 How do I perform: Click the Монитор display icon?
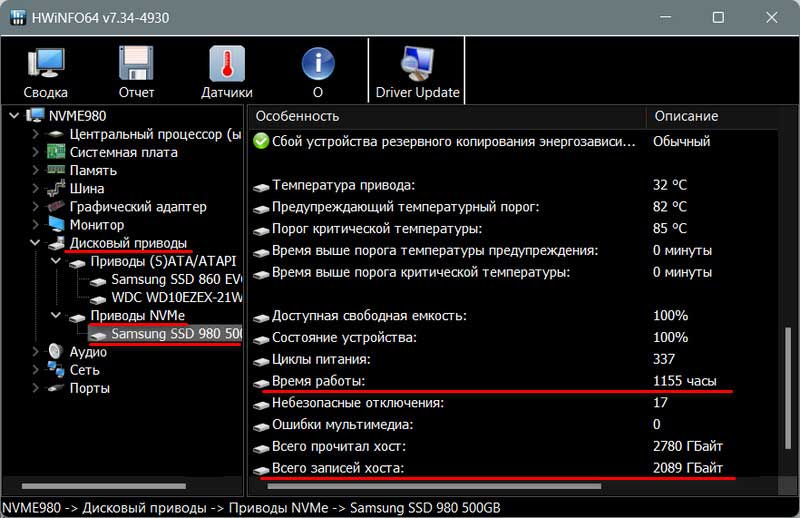[x=56, y=224]
